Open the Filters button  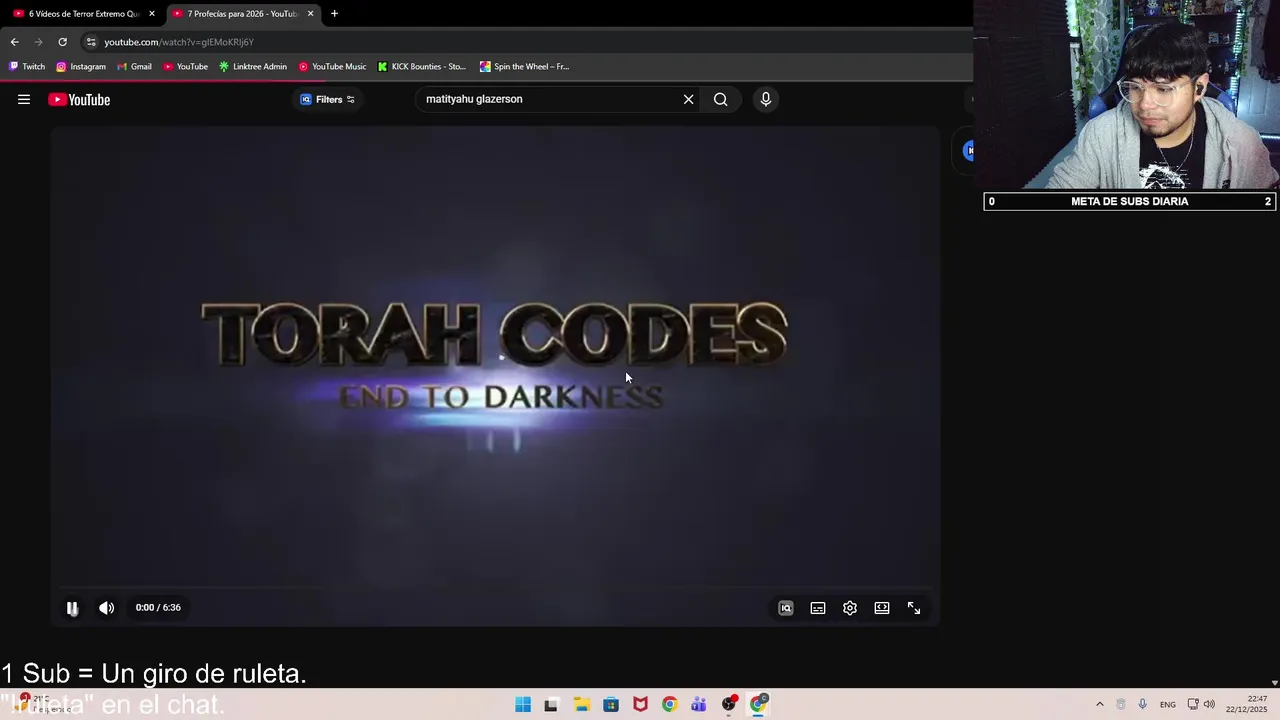[x=328, y=99]
